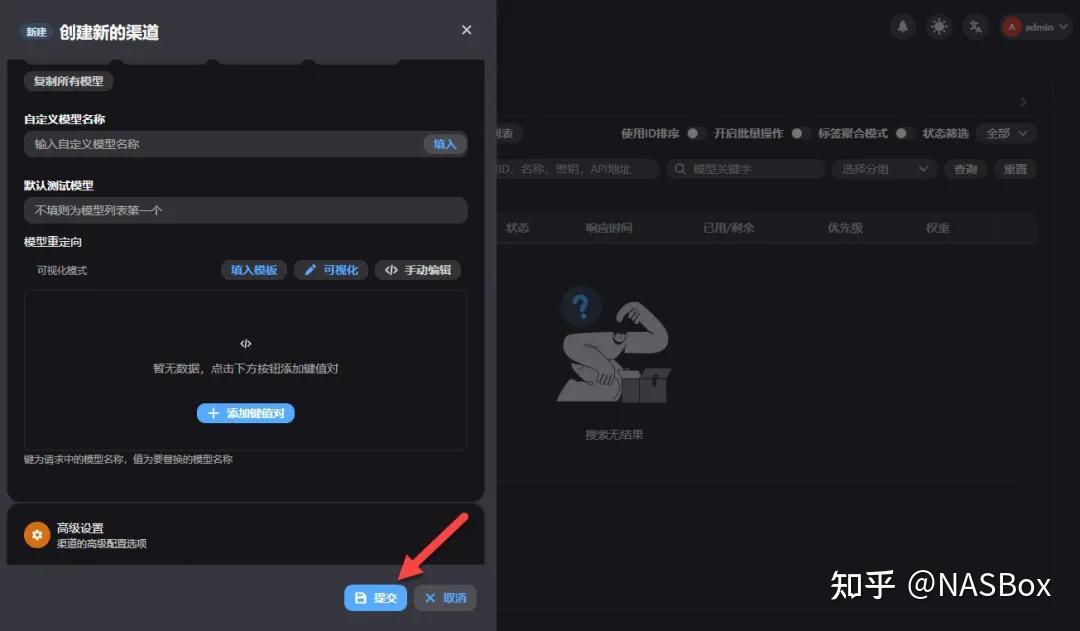Open the admin user dropdown
The width and height of the screenshot is (1080, 631).
pos(1035,28)
